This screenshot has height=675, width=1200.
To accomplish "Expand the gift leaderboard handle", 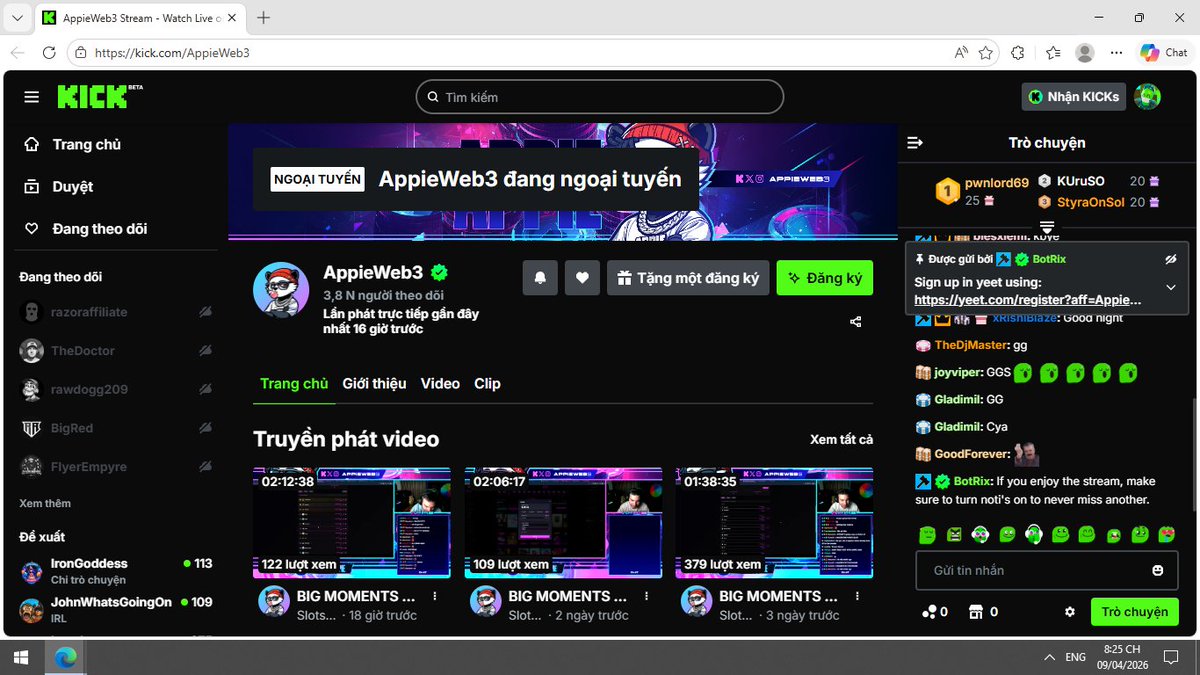I will point(1046,227).
